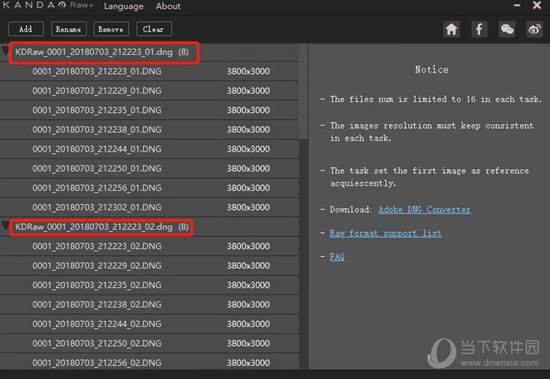Select file 0001_20180703_212229_02.DNG
The image size is (550, 379).
click(x=149, y=266)
